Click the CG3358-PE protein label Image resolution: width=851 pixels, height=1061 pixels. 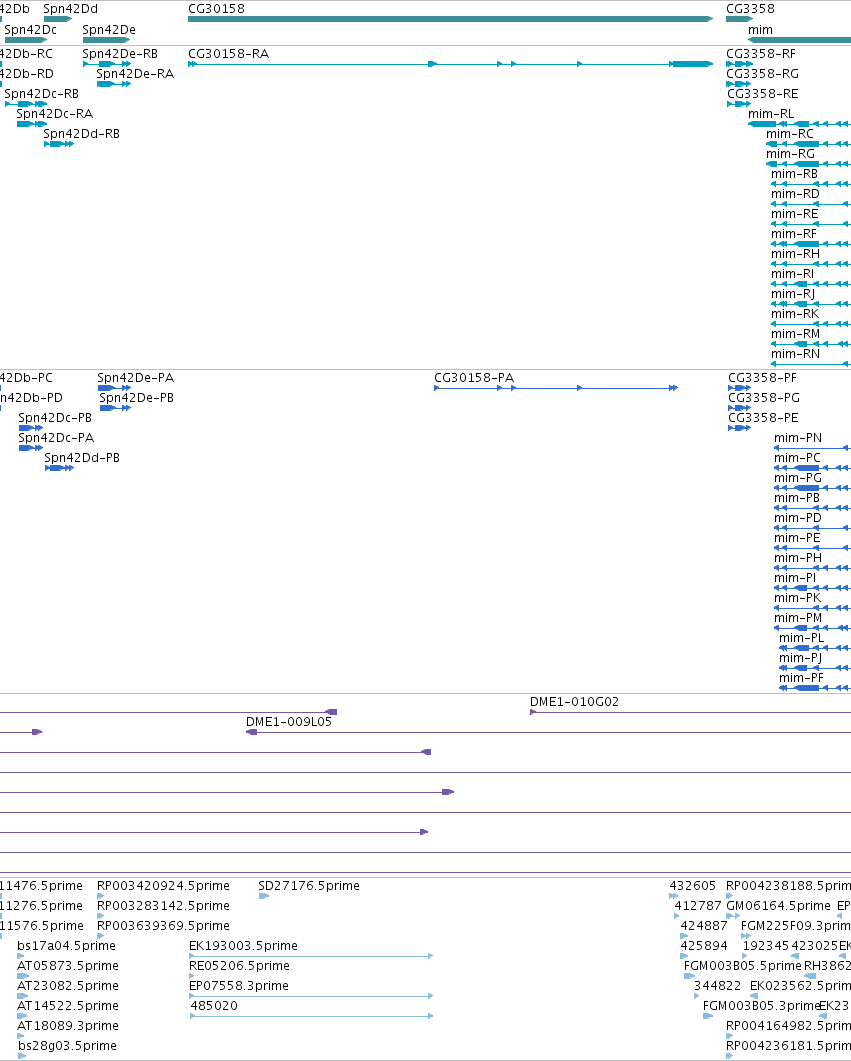[763, 417]
